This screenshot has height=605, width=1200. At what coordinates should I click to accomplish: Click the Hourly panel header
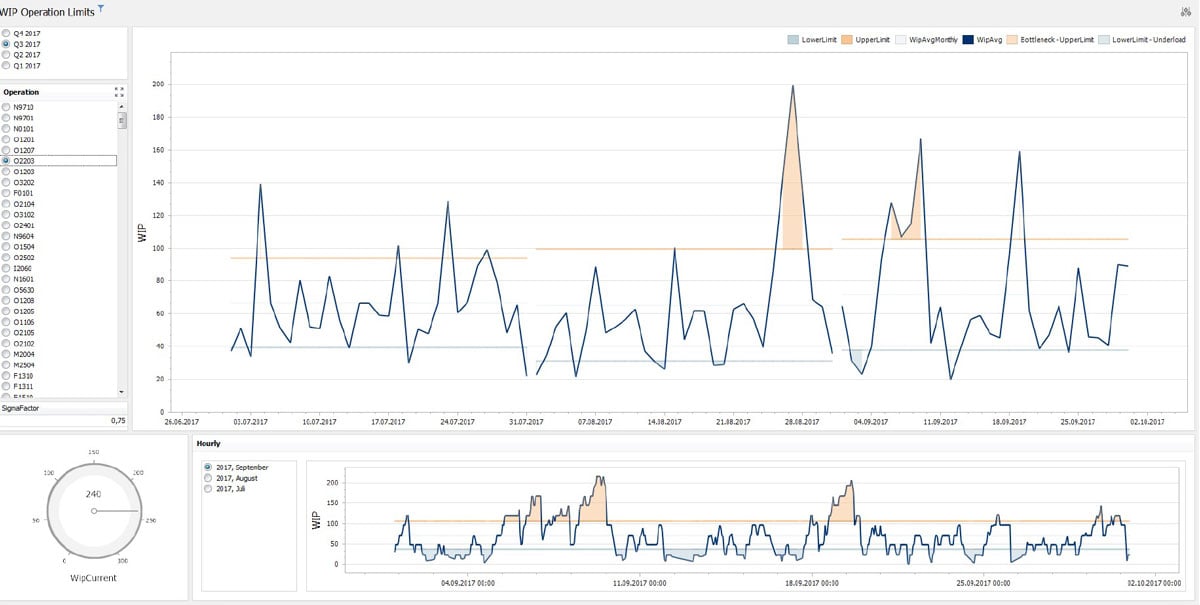pyautogui.click(x=207, y=443)
